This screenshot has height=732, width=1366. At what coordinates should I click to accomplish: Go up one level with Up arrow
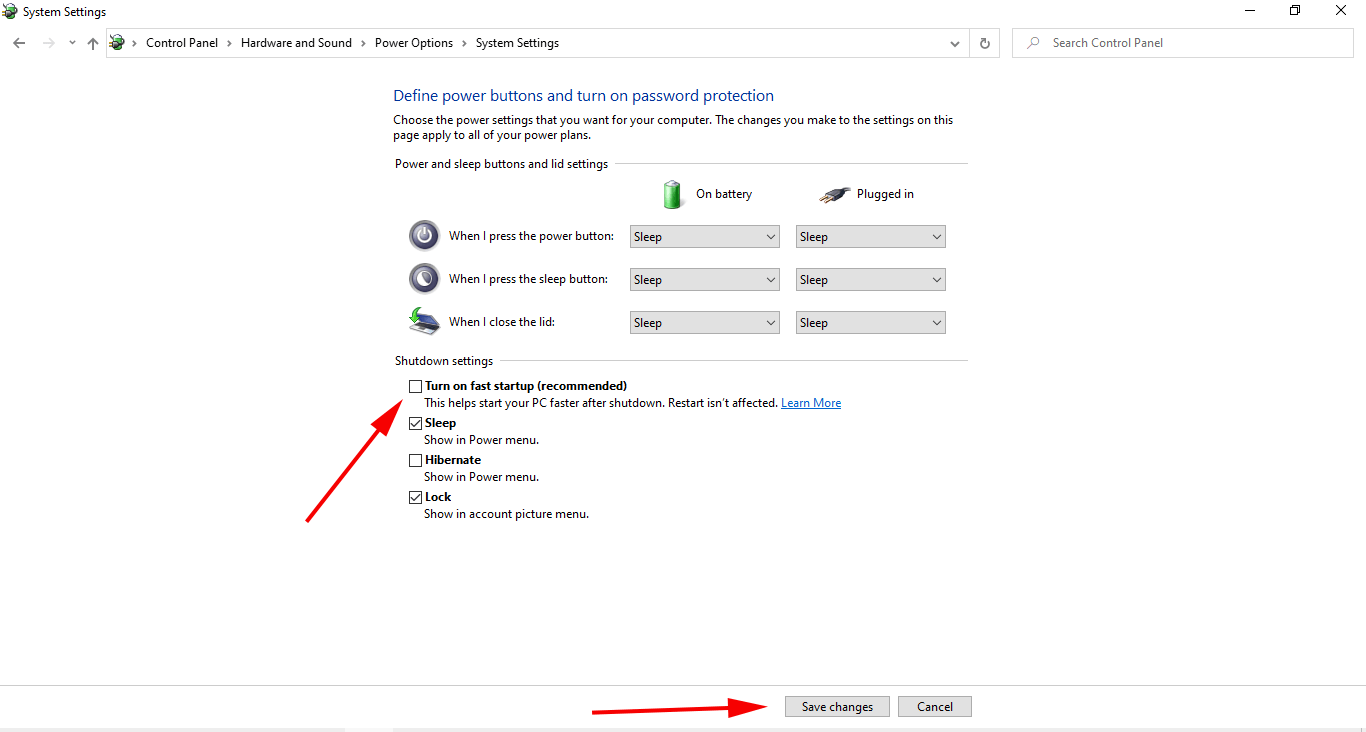click(93, 43)
